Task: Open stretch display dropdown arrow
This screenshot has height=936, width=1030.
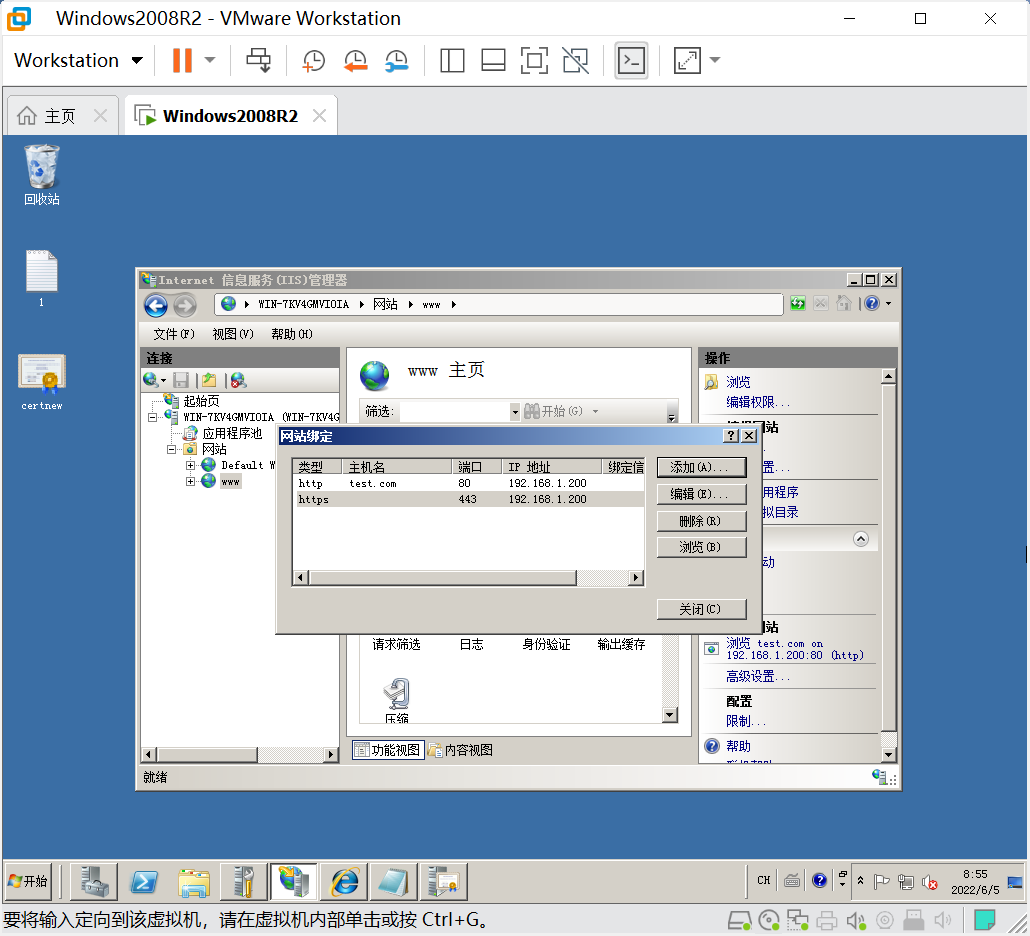Action: coord(715,60)
